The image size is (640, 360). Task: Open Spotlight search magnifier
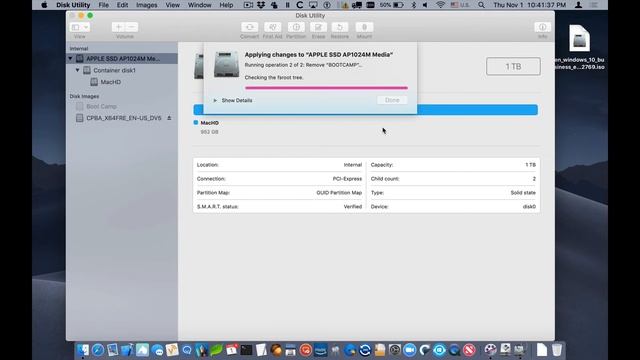482,5
